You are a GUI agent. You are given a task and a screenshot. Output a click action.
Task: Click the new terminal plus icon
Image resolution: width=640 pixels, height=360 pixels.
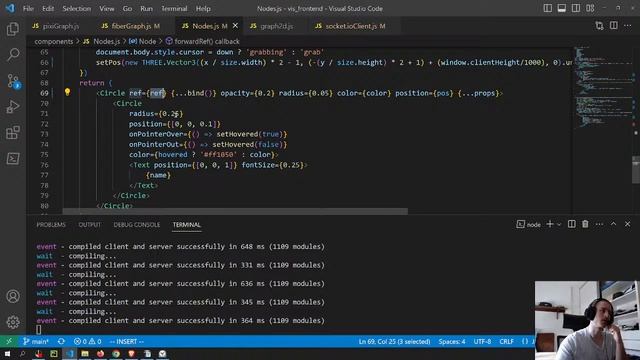550,224
